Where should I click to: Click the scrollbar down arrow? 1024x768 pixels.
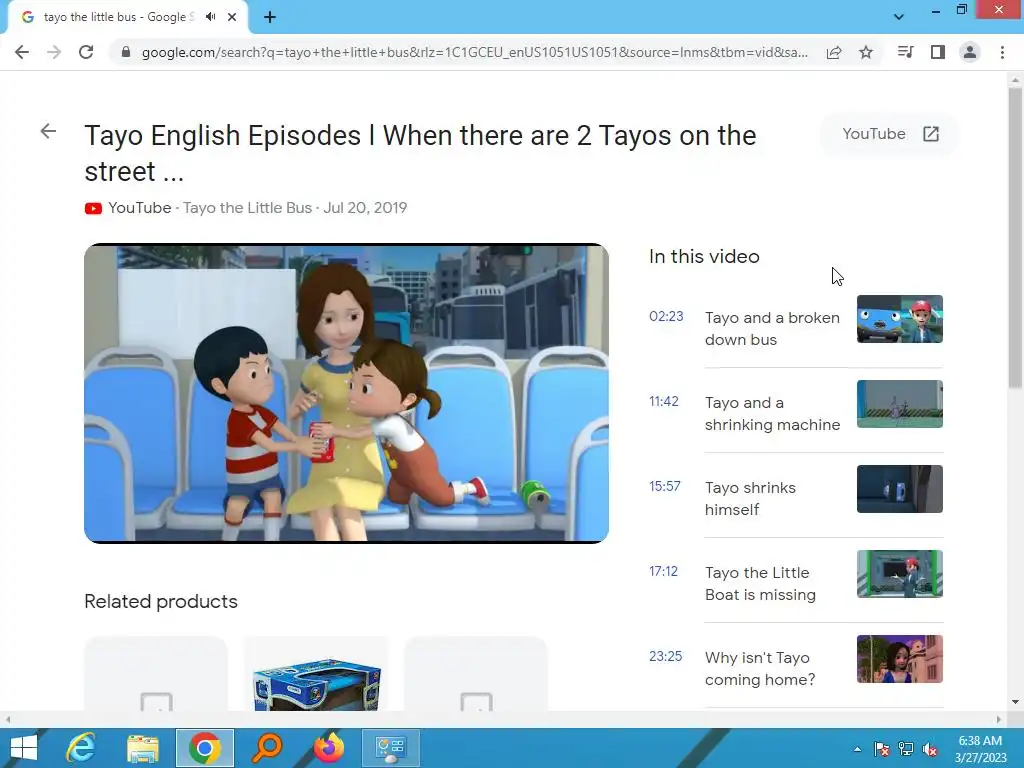1015,702
